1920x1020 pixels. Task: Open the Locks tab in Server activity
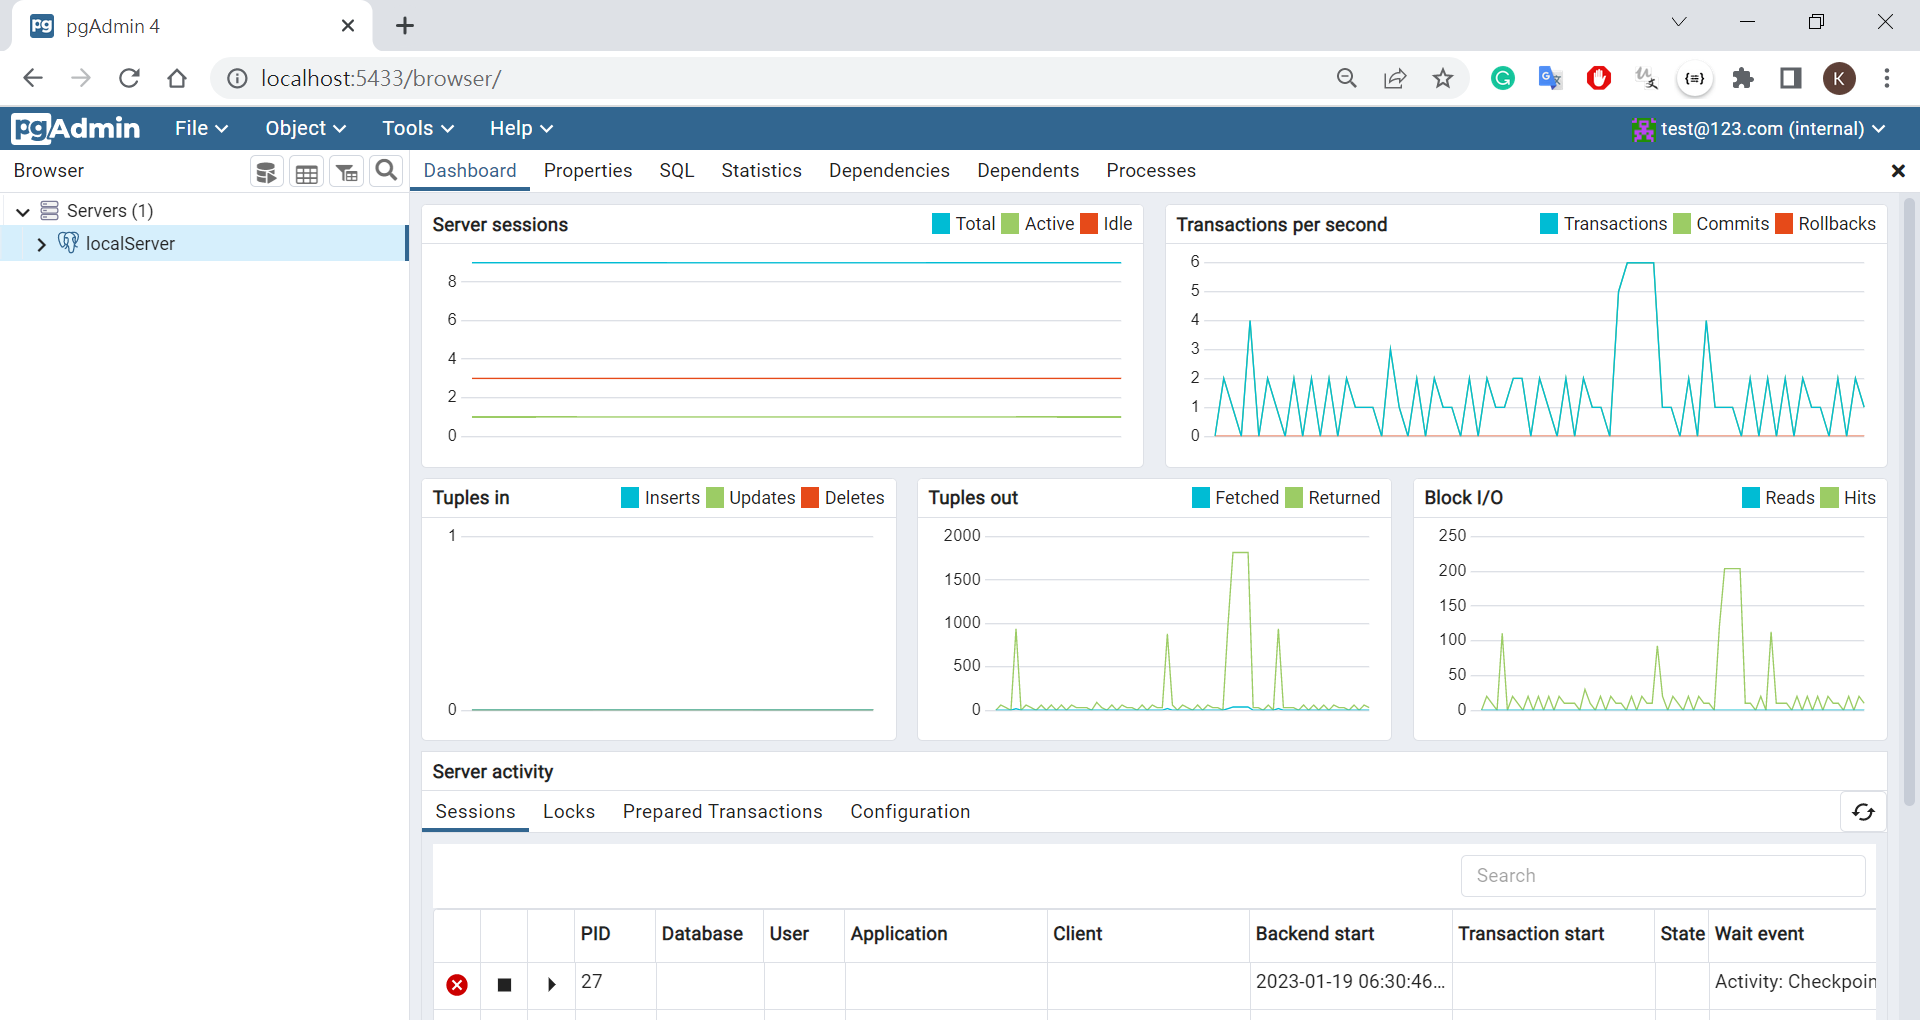coord(568,812)
